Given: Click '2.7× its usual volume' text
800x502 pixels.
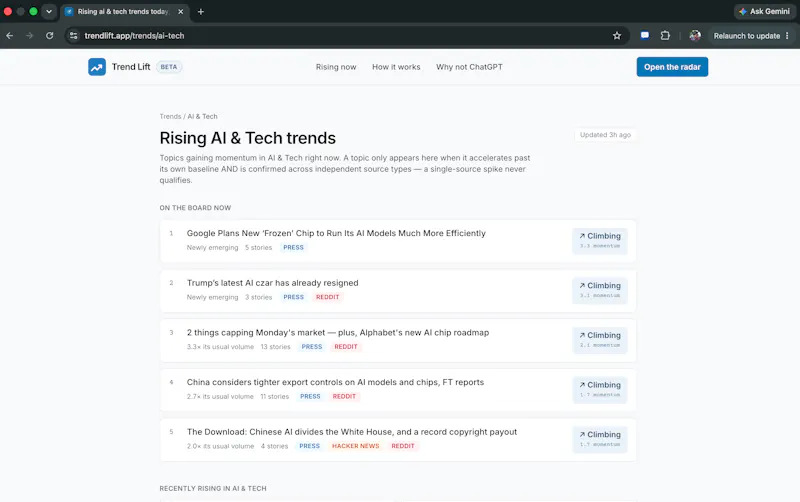Looking at the screenshot, I should (x=220, y=396).
